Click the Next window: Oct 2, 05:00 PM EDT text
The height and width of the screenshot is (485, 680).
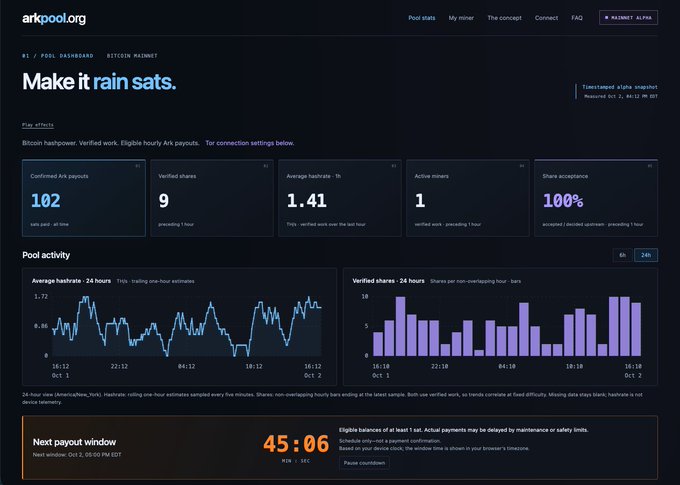(x=77, y=455)
